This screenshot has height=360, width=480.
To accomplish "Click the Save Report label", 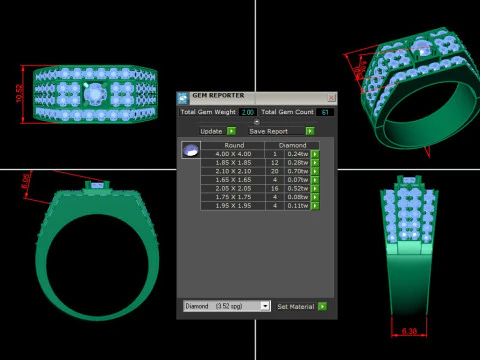I will coord(268,131).
